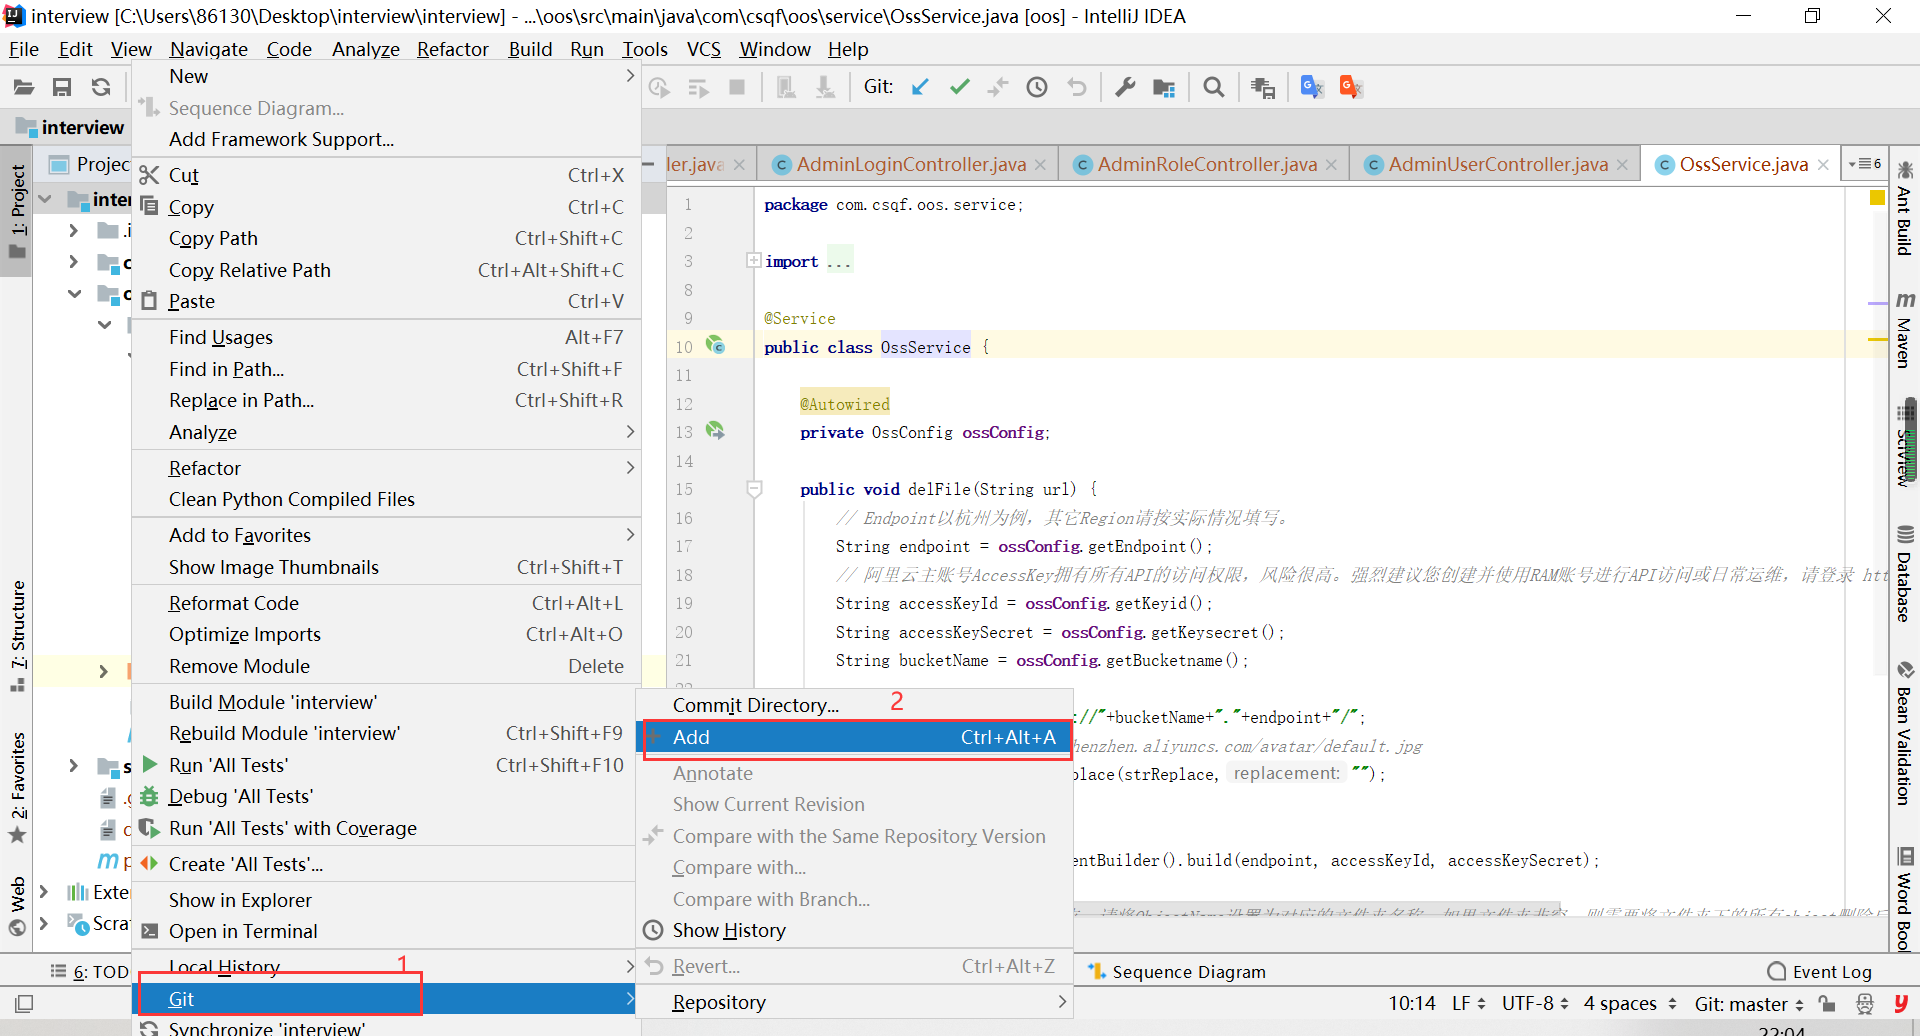1920x1036 pixels.
Task: Select Show History in Git submenu
Action: (x=856, y=930)
